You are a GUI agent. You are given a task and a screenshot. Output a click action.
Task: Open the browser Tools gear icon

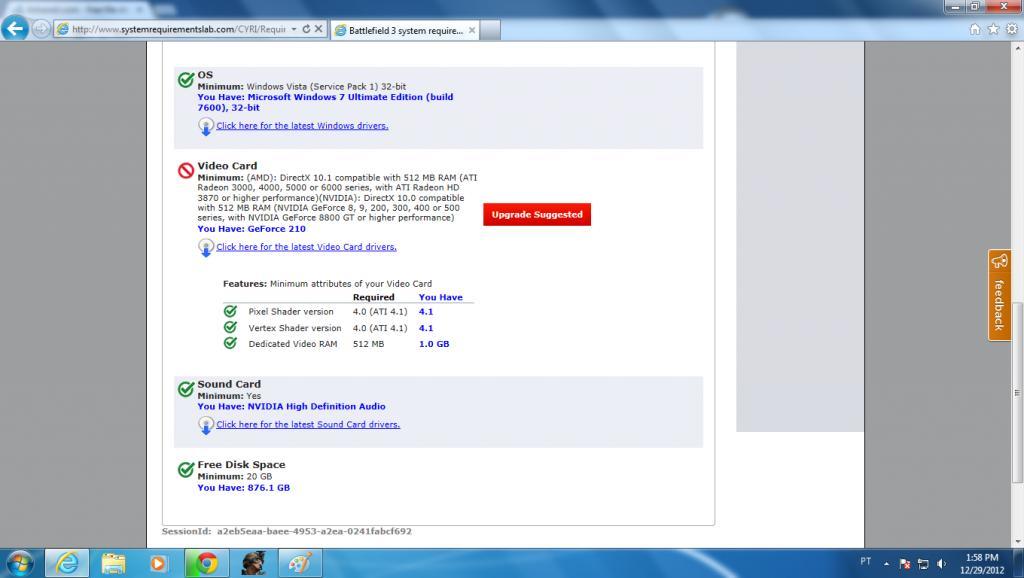click(1012, 29)
